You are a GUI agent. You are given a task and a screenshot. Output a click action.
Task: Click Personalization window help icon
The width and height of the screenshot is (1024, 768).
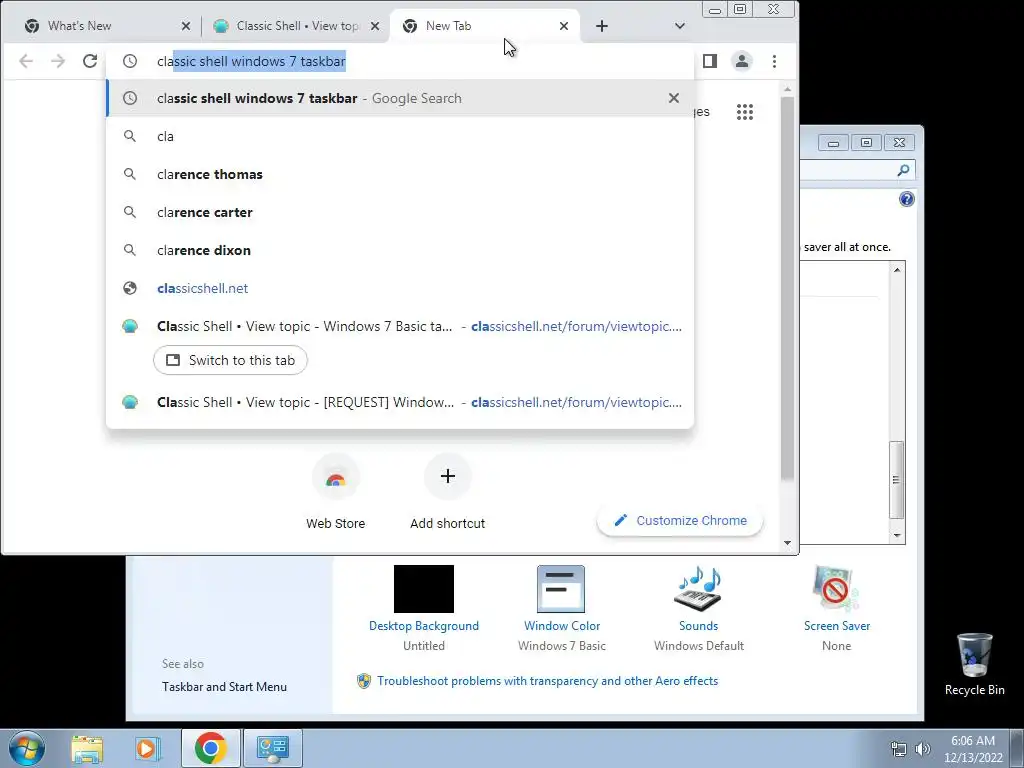[906, 199]
